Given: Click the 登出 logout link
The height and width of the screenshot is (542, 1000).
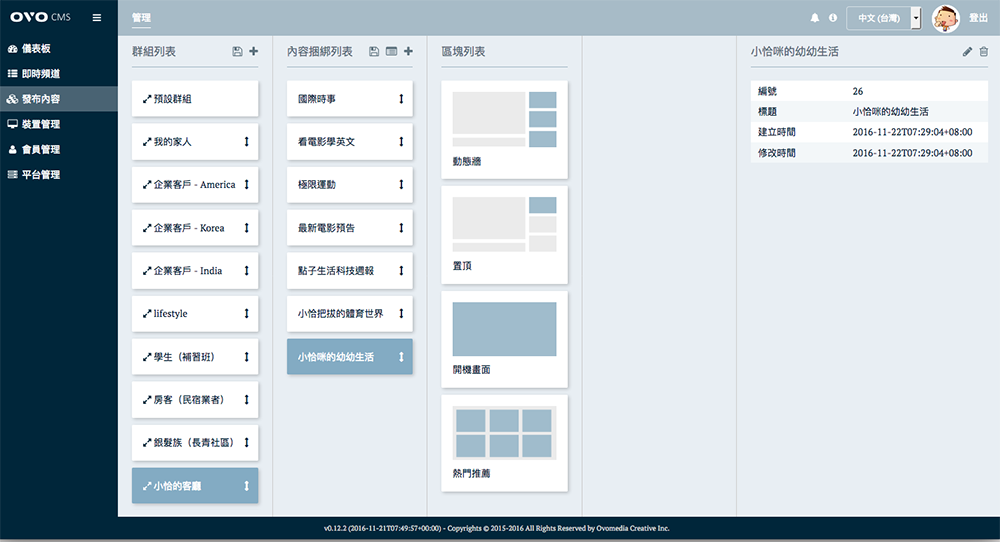Looking at the screenshot, I should 978,18.
